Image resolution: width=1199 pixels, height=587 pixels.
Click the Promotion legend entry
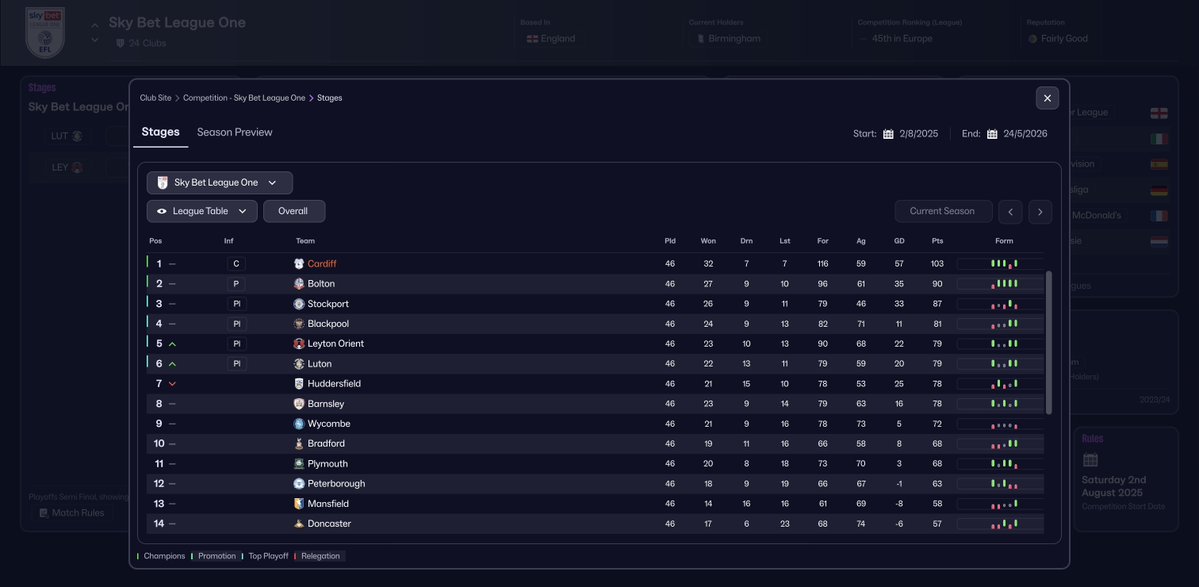click(217, 556)
